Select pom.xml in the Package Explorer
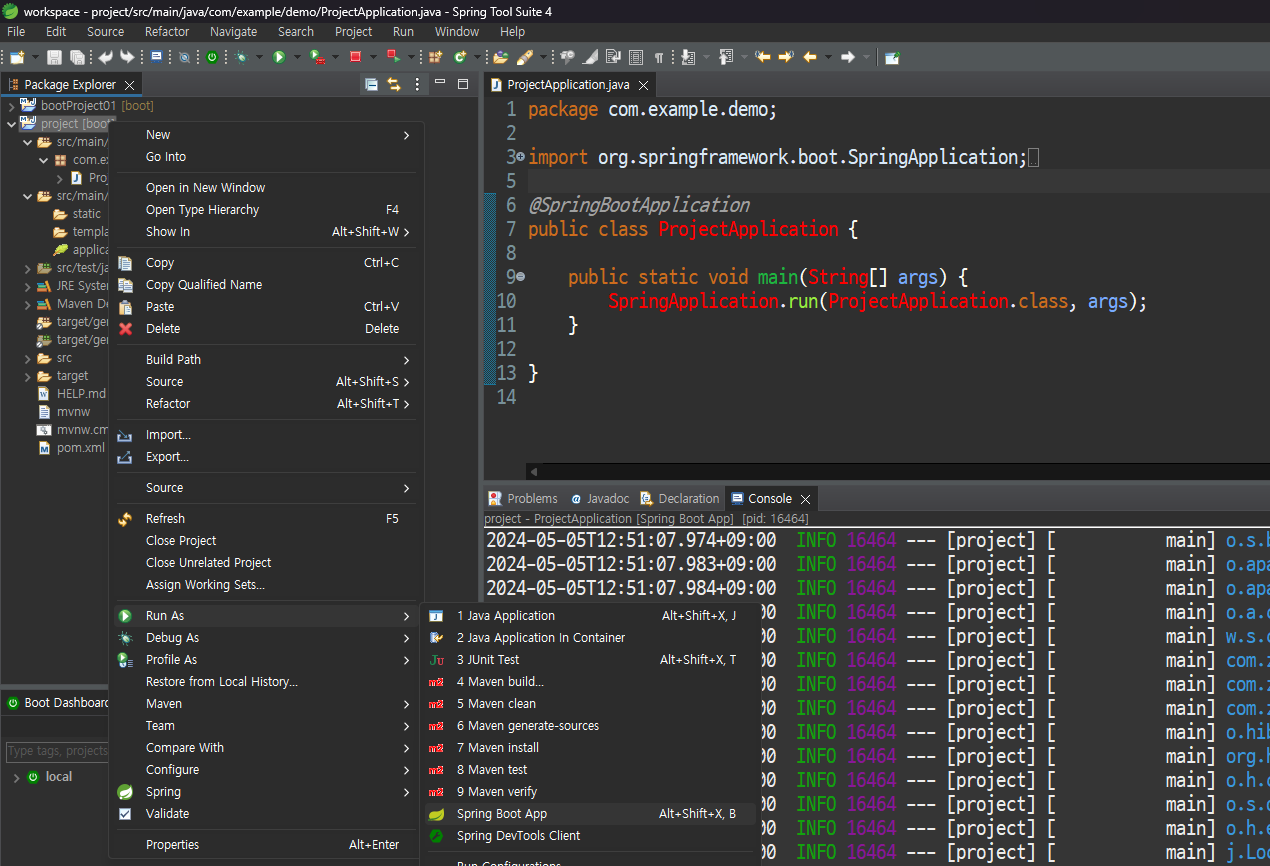The image size is (1270, 866). point(80,448)
